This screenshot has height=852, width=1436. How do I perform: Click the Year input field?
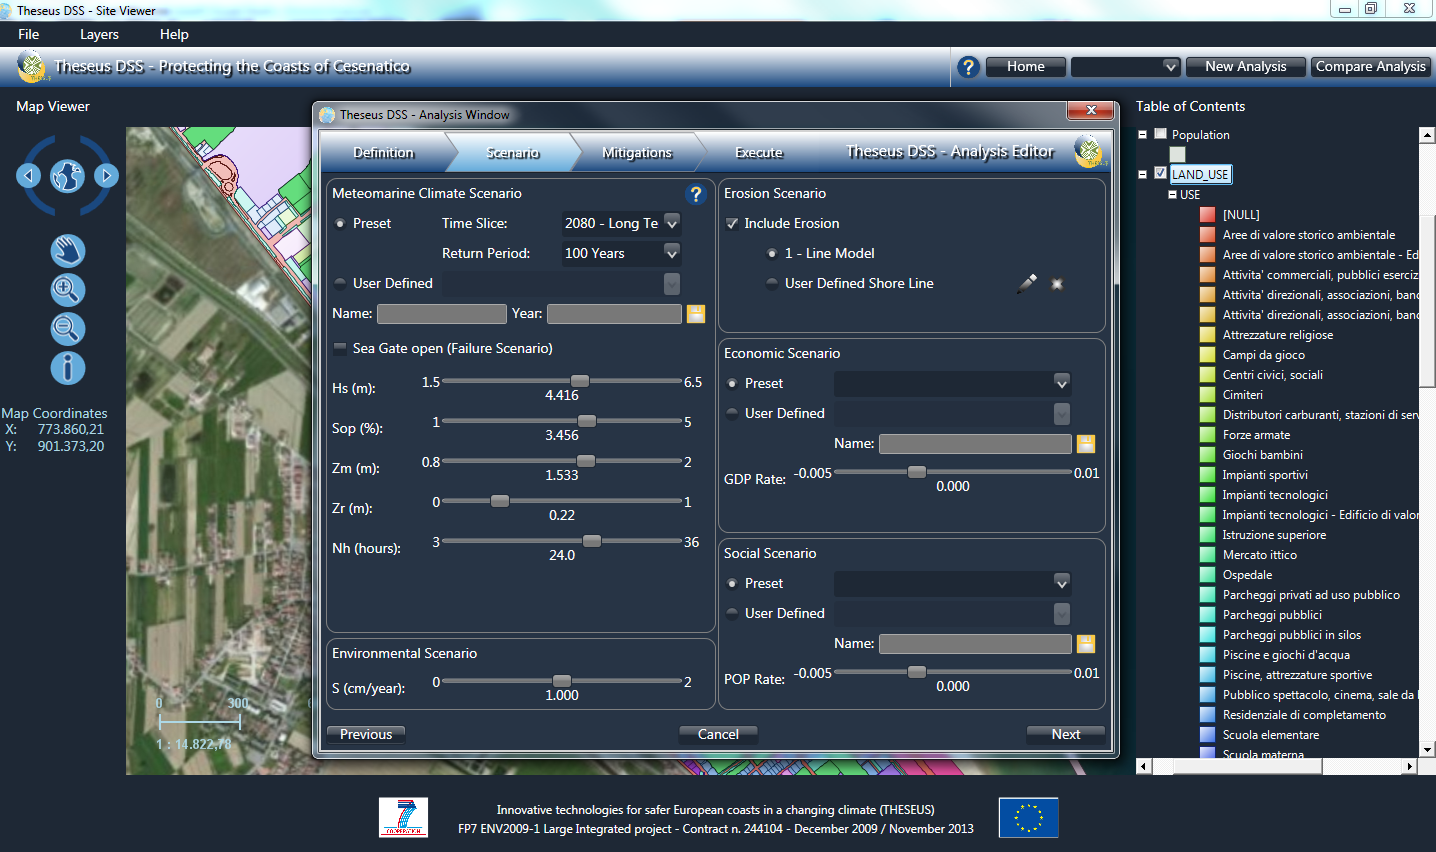pyautogui.click(x=614, y=314)
